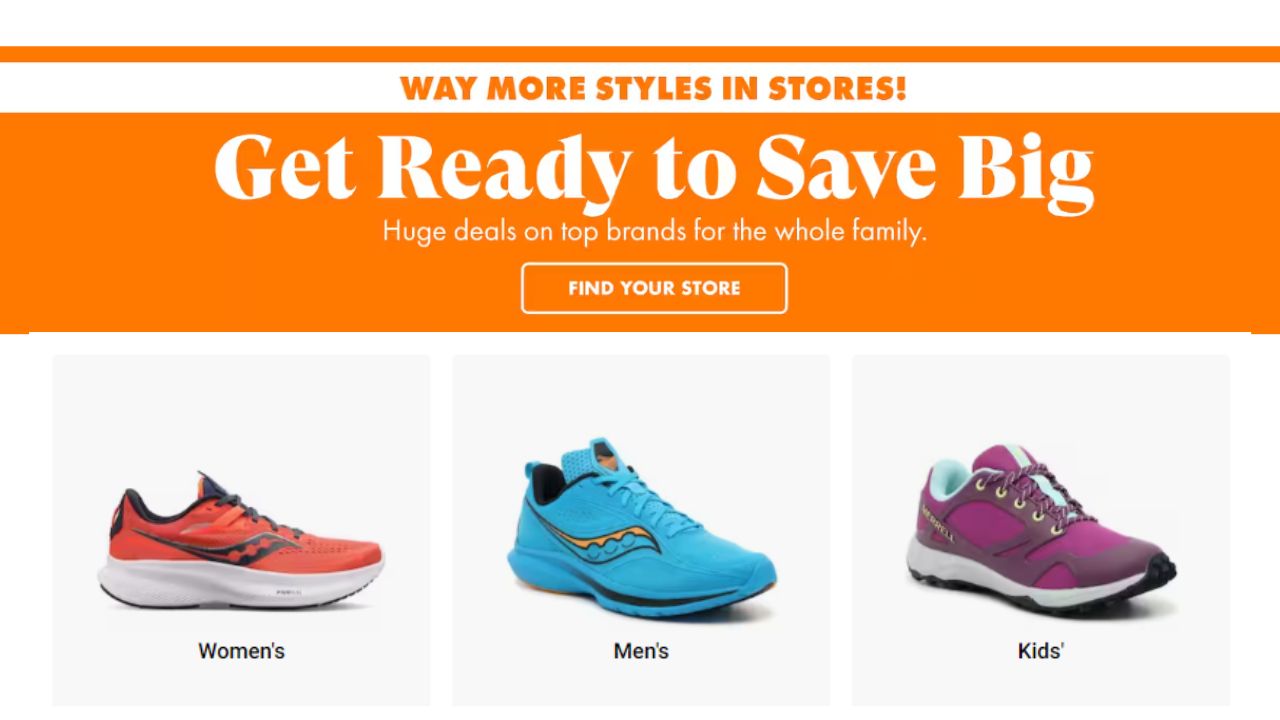Click the thin orange stripe at the top
1280x720 pixels.
(640, 54)
